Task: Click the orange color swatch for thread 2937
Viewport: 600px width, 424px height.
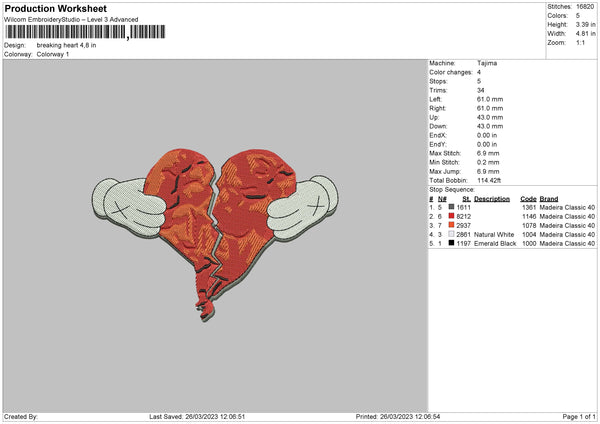Action: (x=451, y=225)
